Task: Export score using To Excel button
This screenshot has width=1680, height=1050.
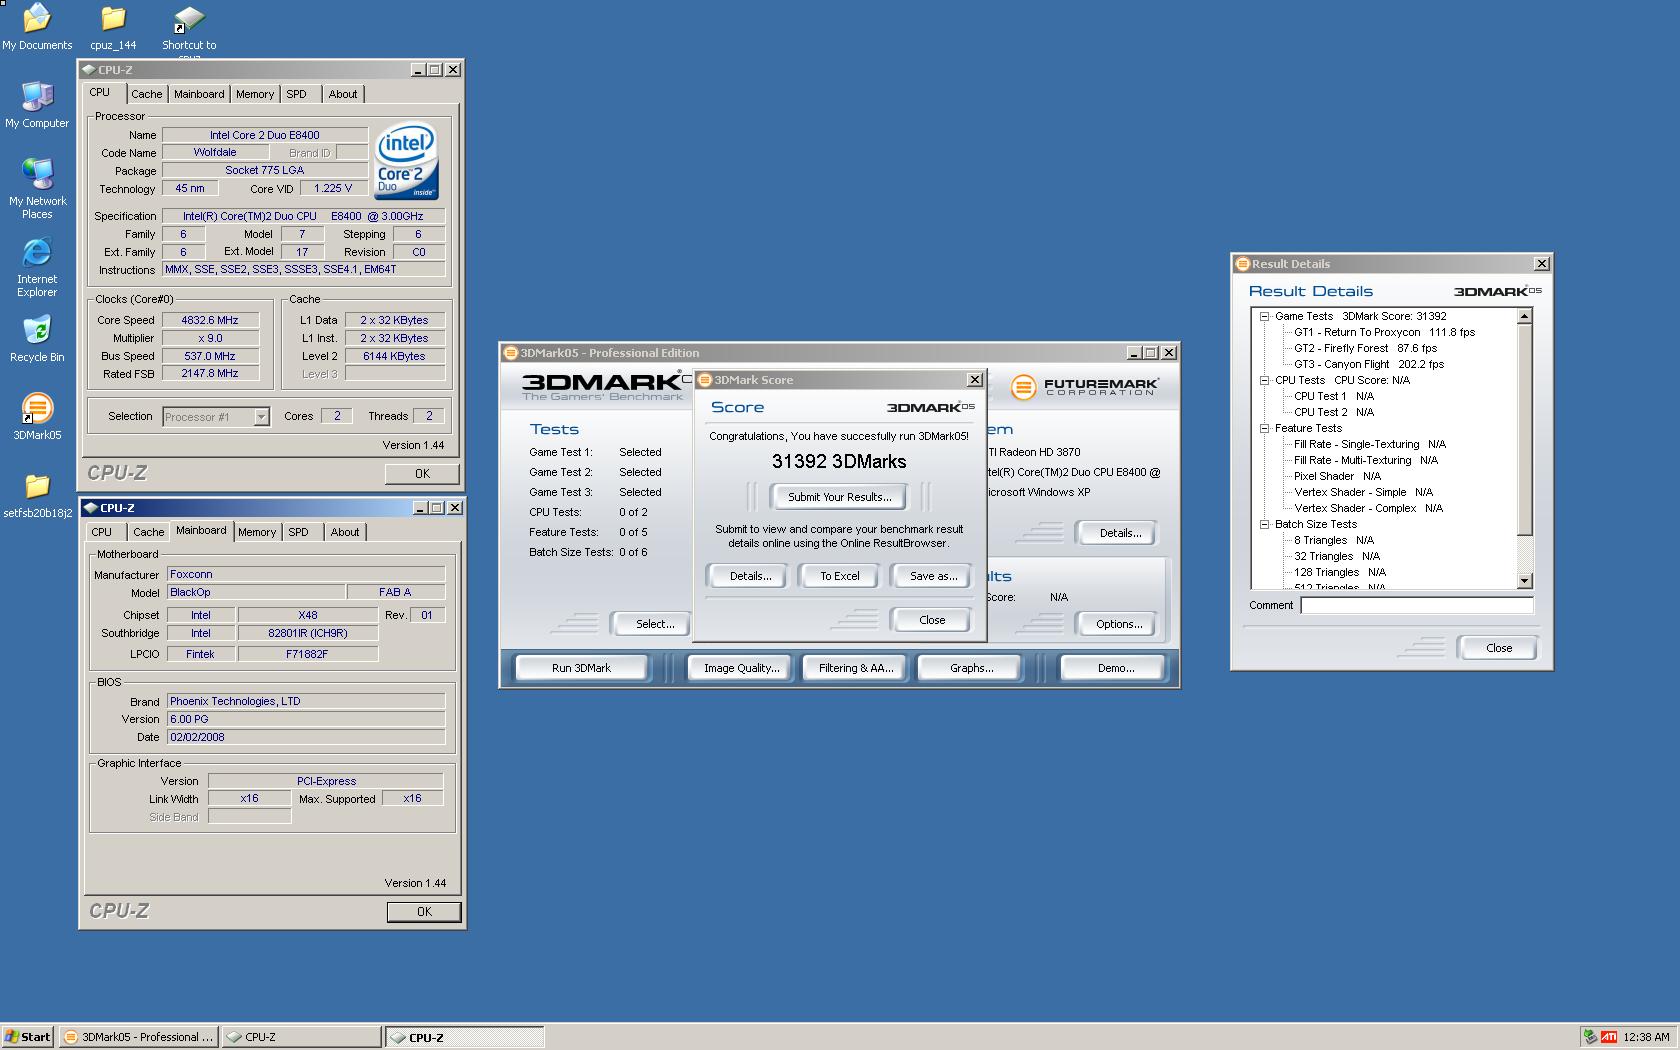Action: pyautogui.click(x=839, y=576)
